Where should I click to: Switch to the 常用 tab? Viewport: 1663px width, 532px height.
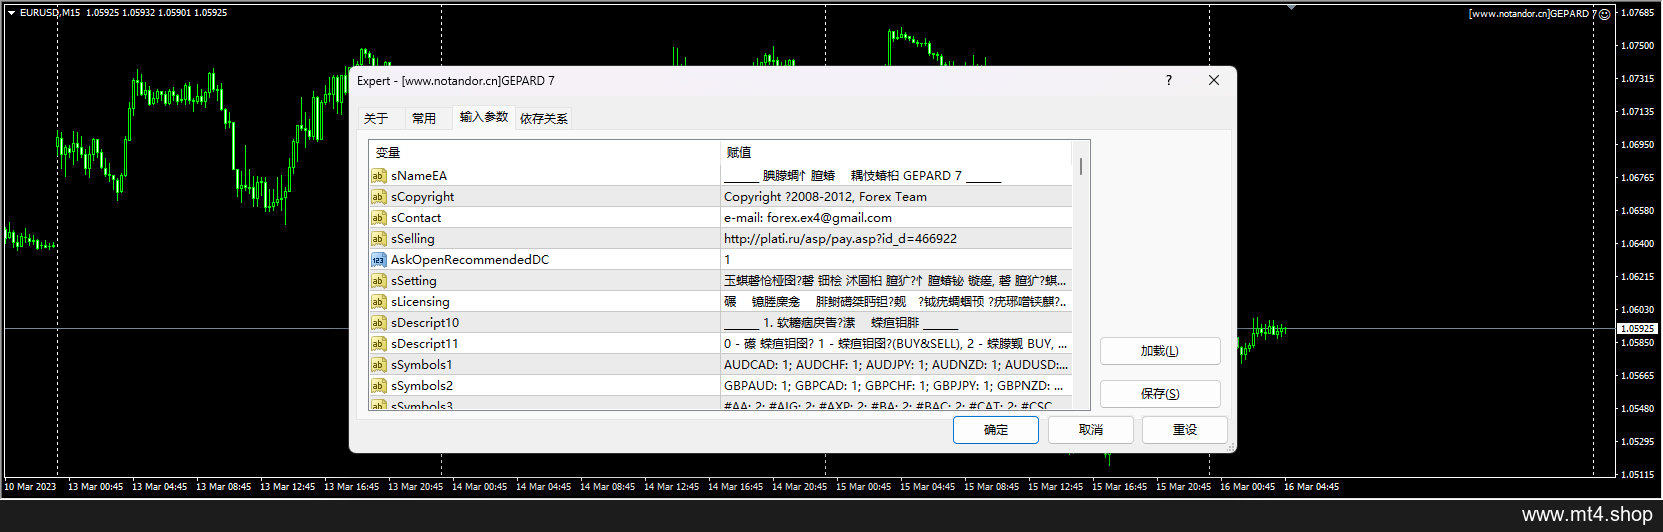point(424,118)
